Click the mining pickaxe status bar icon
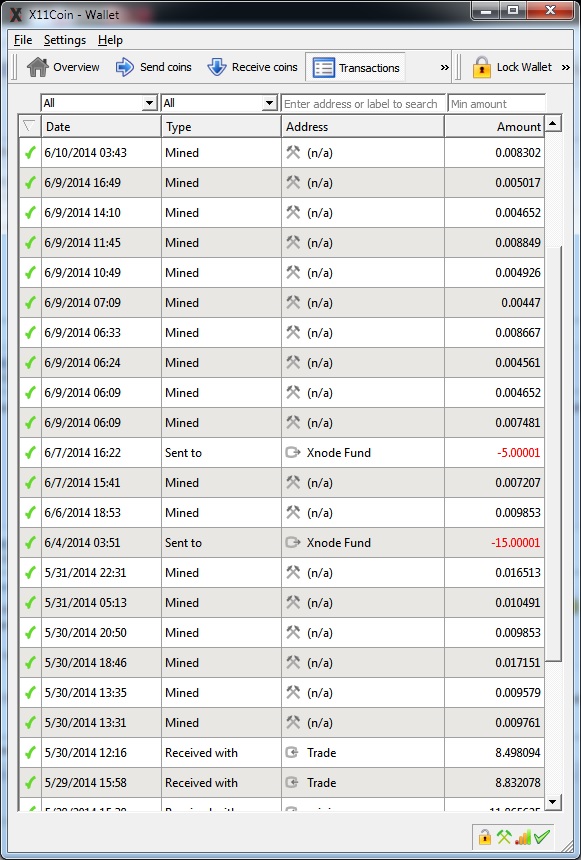Viewport: 581px width, 860px height. [504, 836]
